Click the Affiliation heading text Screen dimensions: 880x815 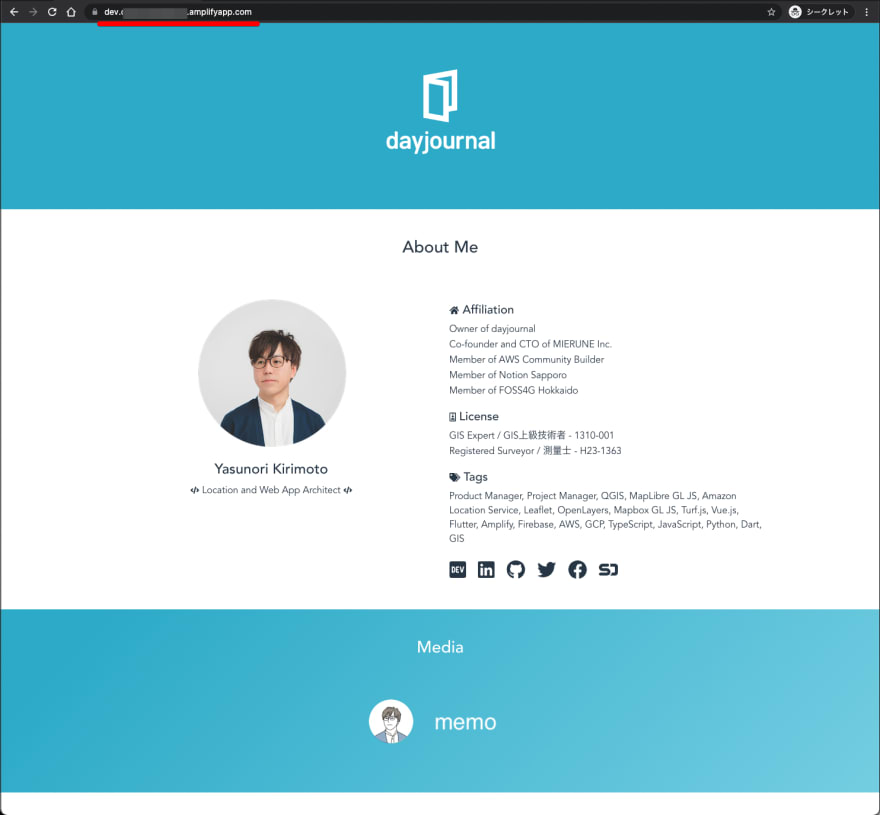(488, 310)
